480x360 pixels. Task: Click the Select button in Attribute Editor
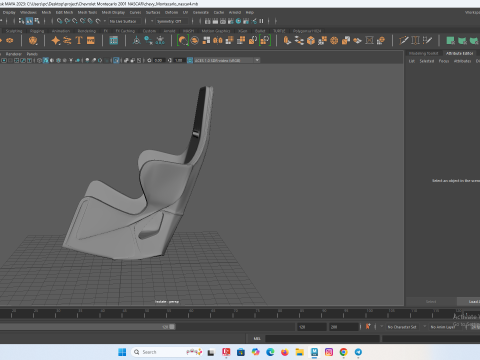(431, 302)
